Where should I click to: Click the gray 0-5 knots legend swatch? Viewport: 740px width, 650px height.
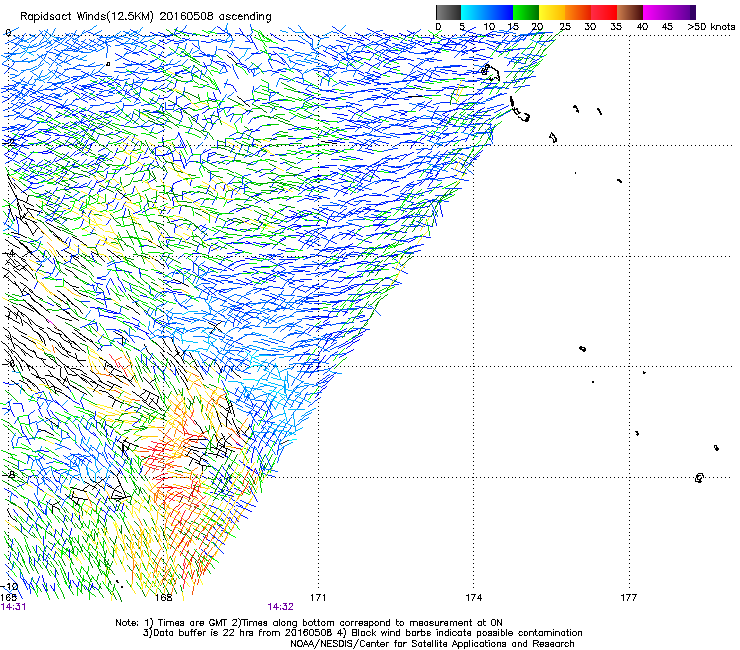448,12
